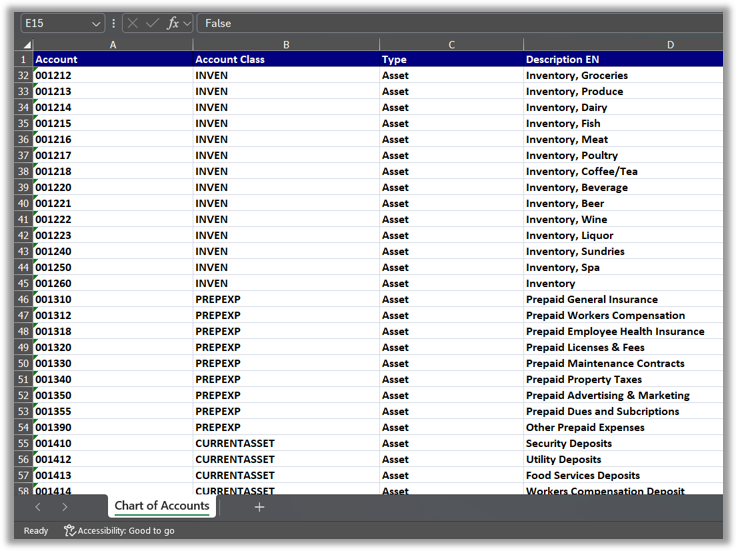The width and height of the screenshot is (737, 551).
Task: Expand the dropdown next to fx
Action: [187, 23]
